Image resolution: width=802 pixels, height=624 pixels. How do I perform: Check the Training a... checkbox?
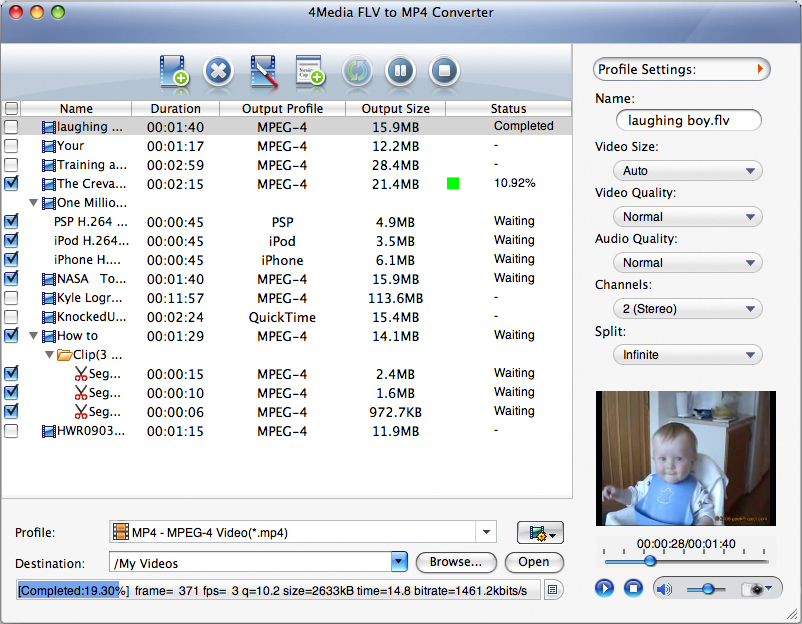click(11, 165)
